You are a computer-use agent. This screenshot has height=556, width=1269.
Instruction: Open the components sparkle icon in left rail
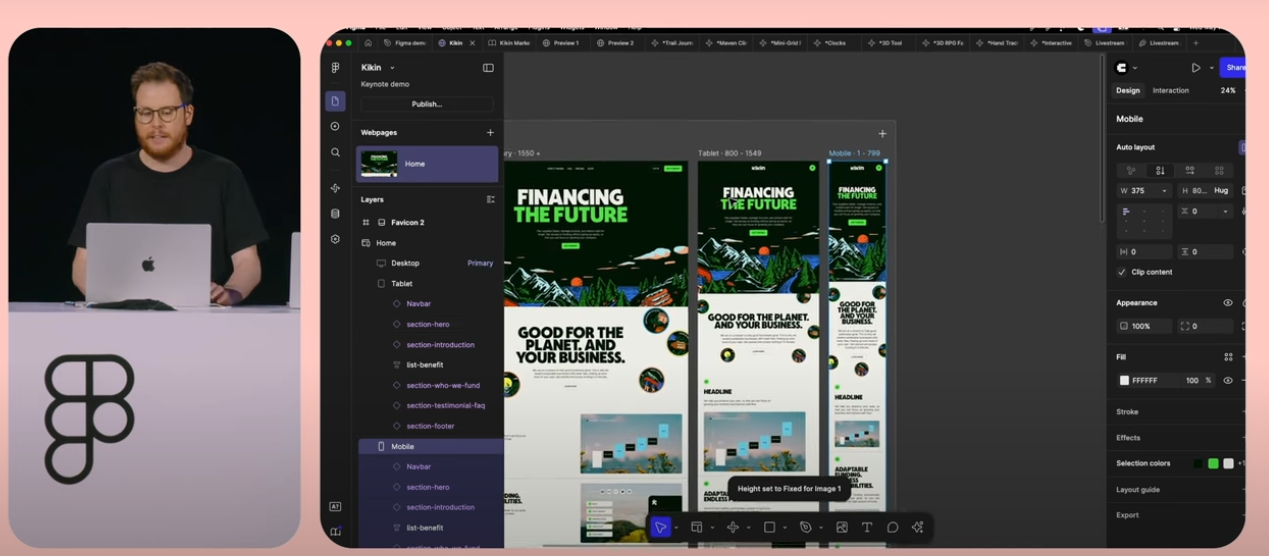335,188
